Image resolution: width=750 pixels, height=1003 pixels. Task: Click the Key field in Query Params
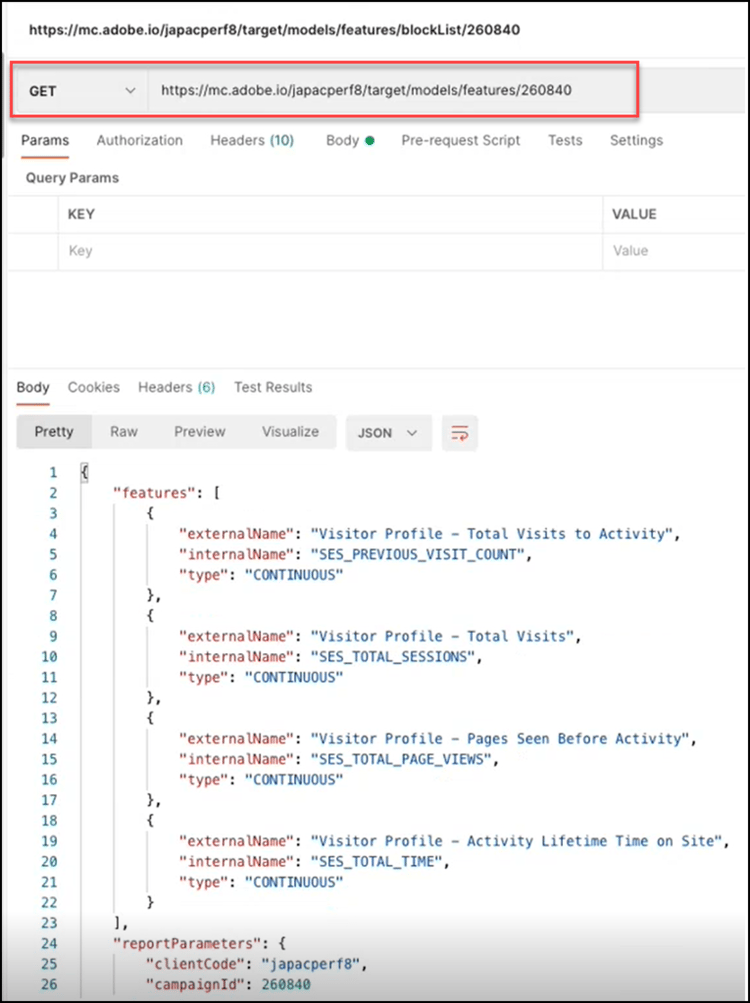[x=330, y=251]
